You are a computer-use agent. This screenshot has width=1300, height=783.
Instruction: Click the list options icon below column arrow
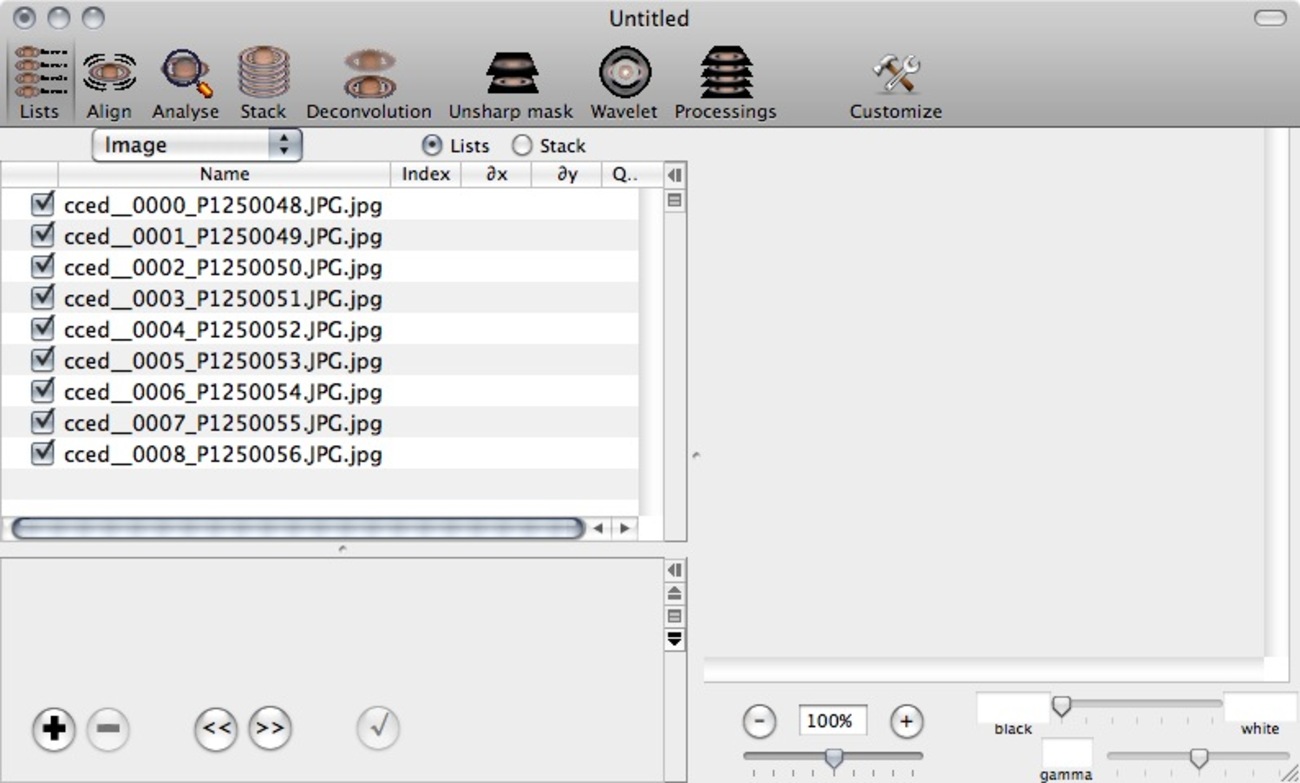(x=675, y=200)
